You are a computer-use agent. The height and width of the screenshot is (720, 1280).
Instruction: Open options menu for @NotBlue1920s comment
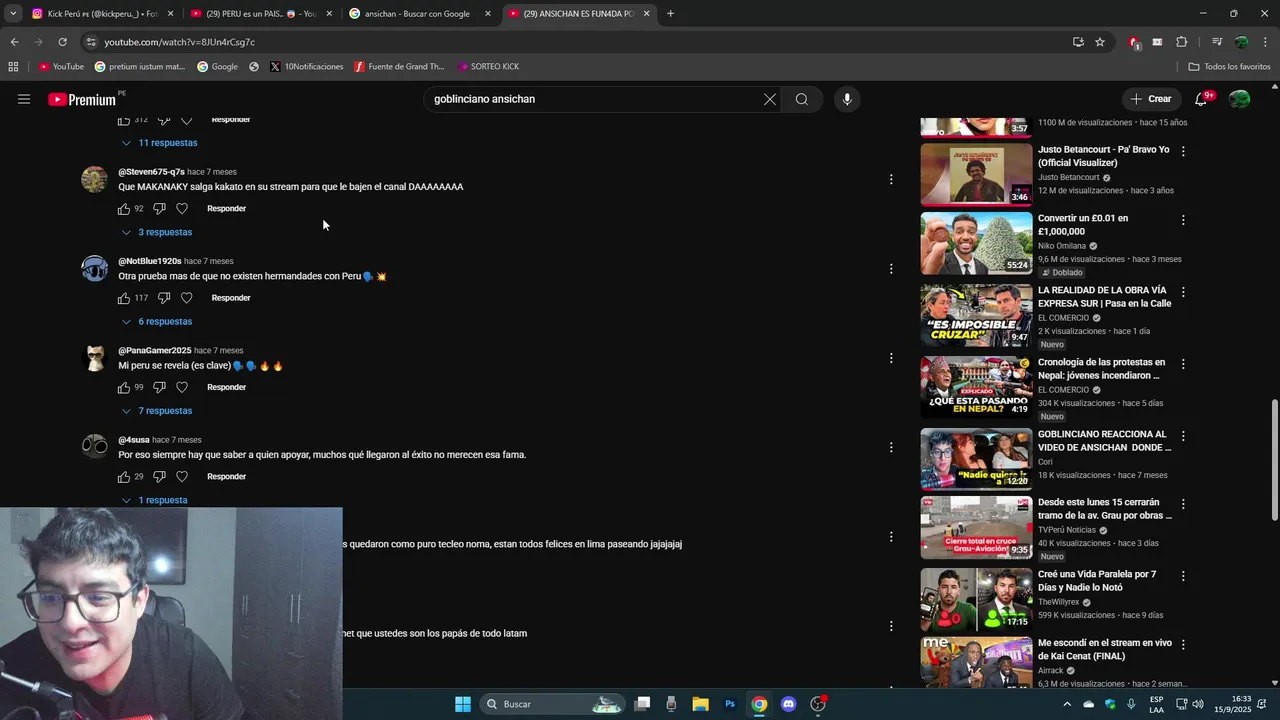(x=891, y=268)
